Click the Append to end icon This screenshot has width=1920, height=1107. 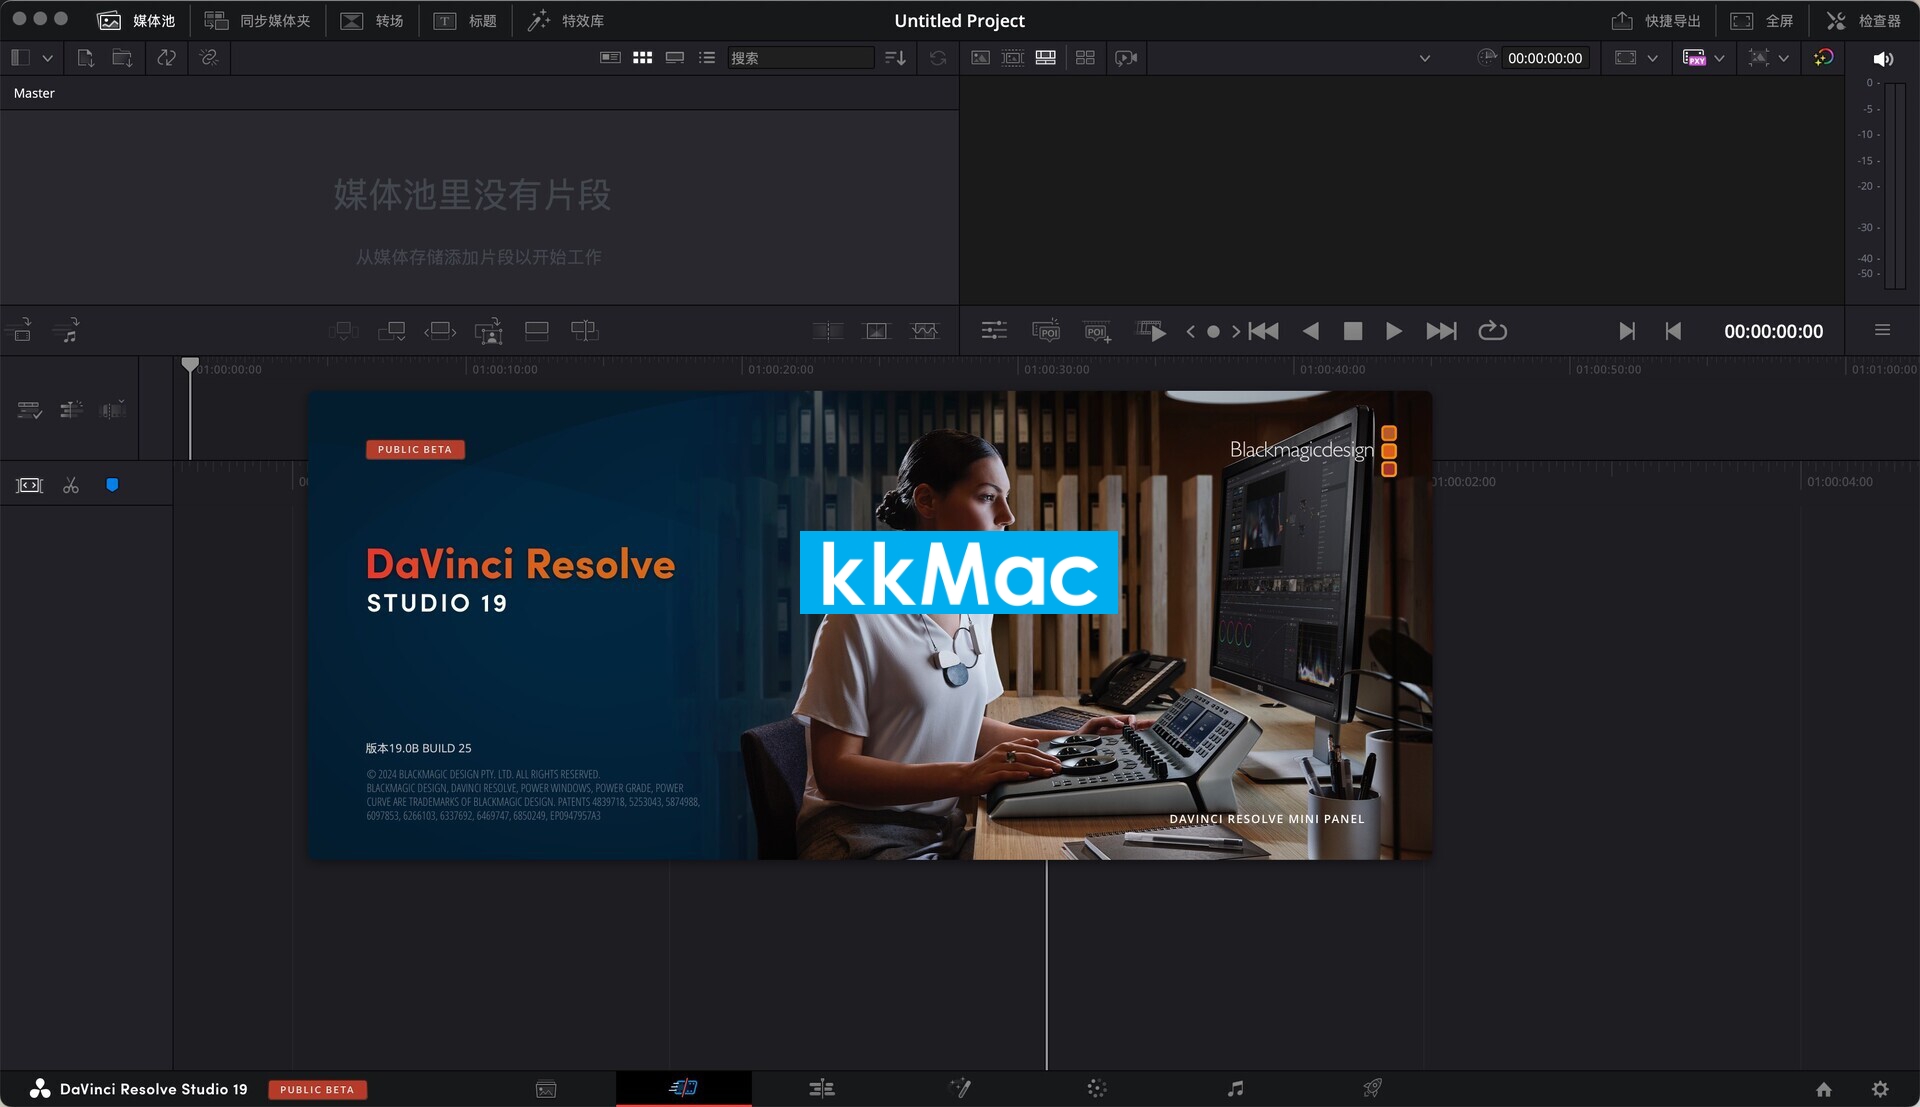392,331
